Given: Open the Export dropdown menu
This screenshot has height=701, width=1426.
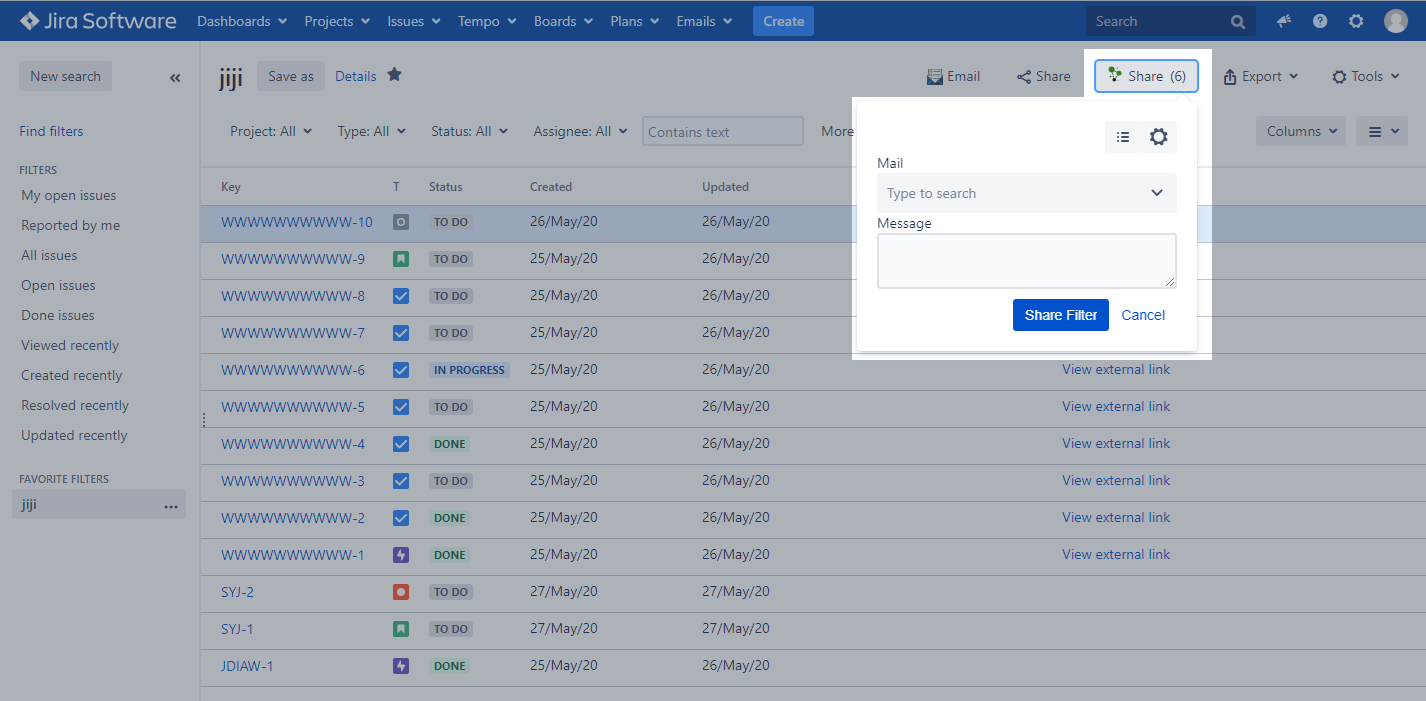Looking at the screenshot, I should coord(1260,76).
